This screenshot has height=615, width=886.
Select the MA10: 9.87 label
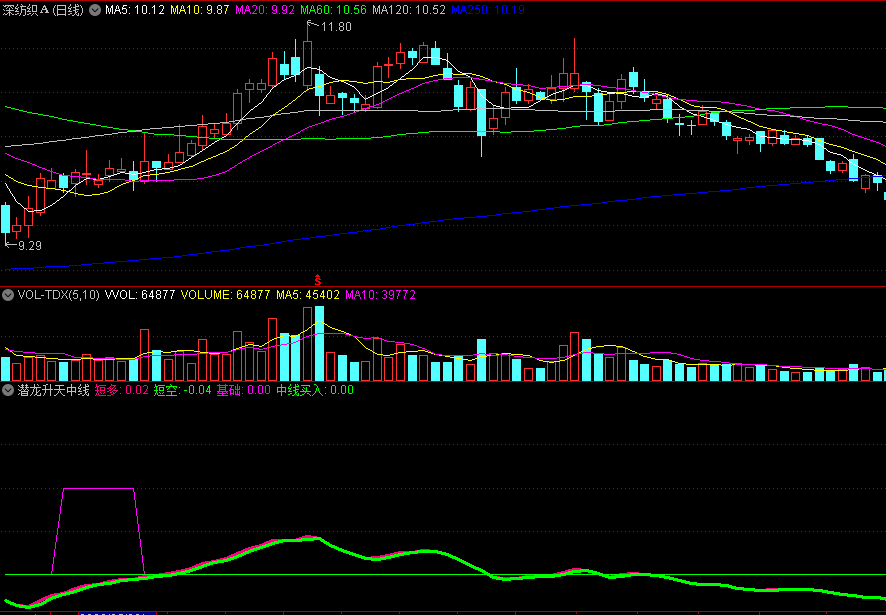[x=200, y=10]
